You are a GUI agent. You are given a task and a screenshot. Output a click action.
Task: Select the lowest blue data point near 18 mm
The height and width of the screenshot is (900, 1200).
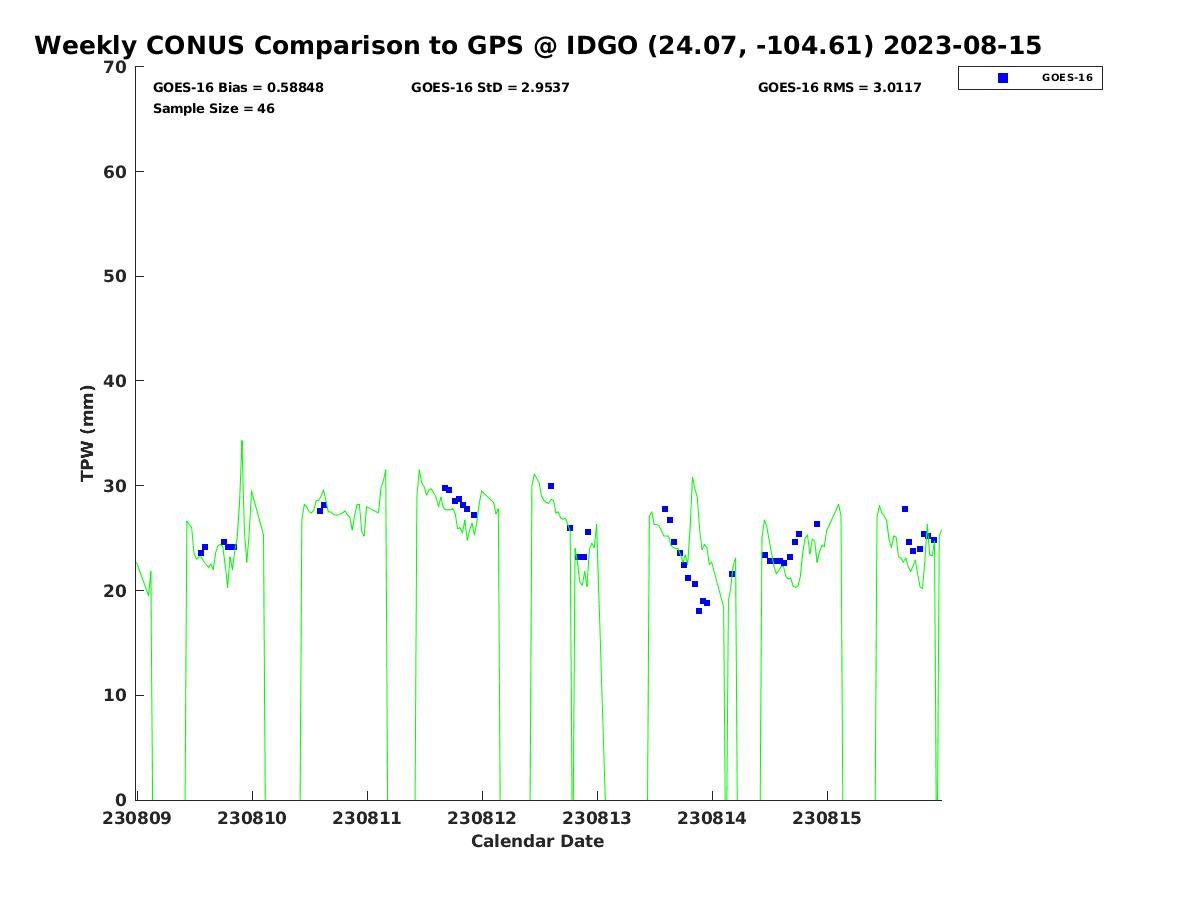point(699,611)
